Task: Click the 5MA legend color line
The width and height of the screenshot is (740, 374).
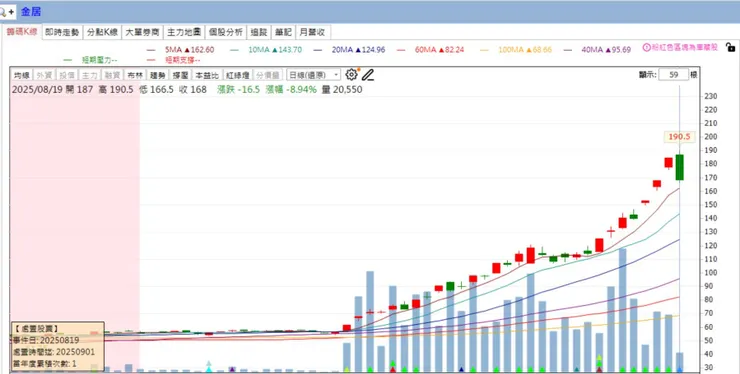Action: (x=151, y=50)
